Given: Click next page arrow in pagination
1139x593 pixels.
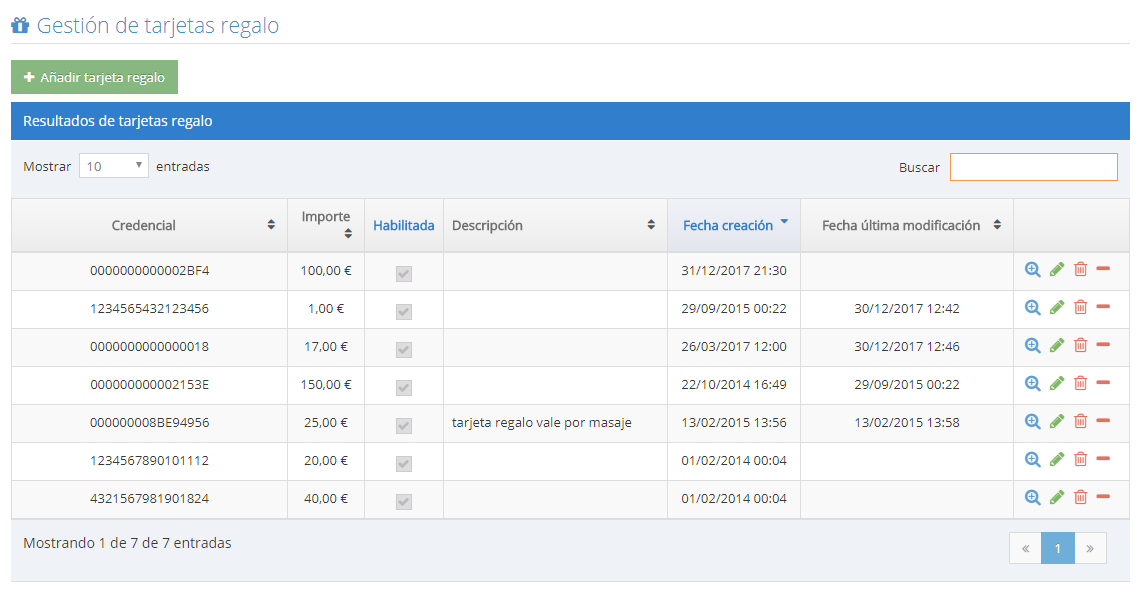Looking at the screenshot, I should coord(1090,547).
